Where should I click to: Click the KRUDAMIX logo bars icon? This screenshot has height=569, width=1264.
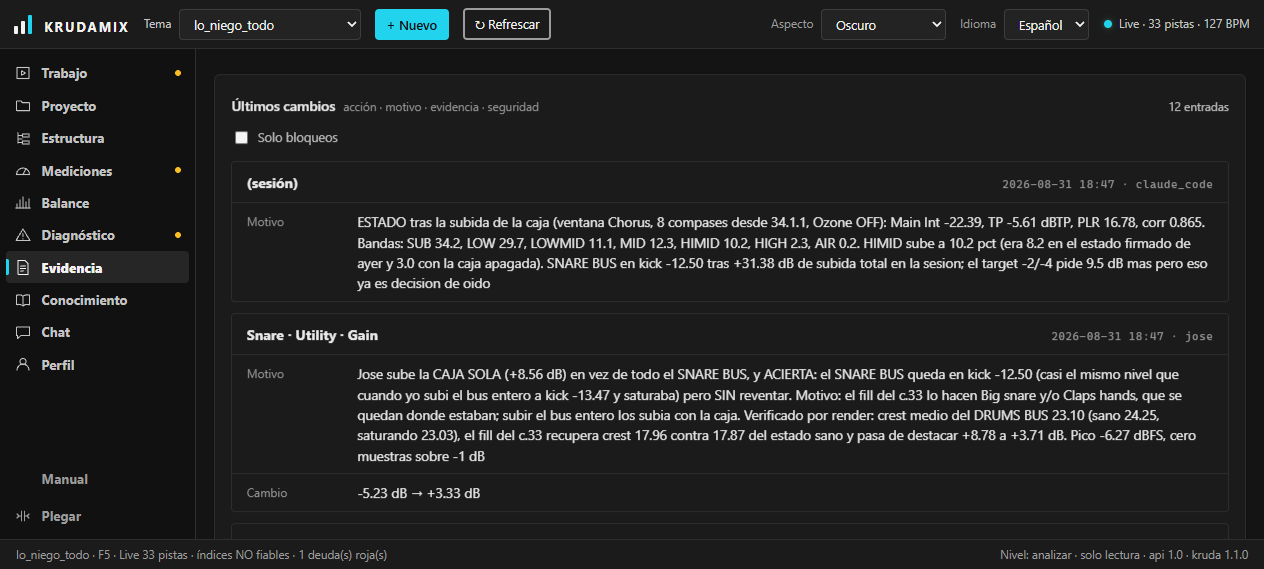click(23, 25)
